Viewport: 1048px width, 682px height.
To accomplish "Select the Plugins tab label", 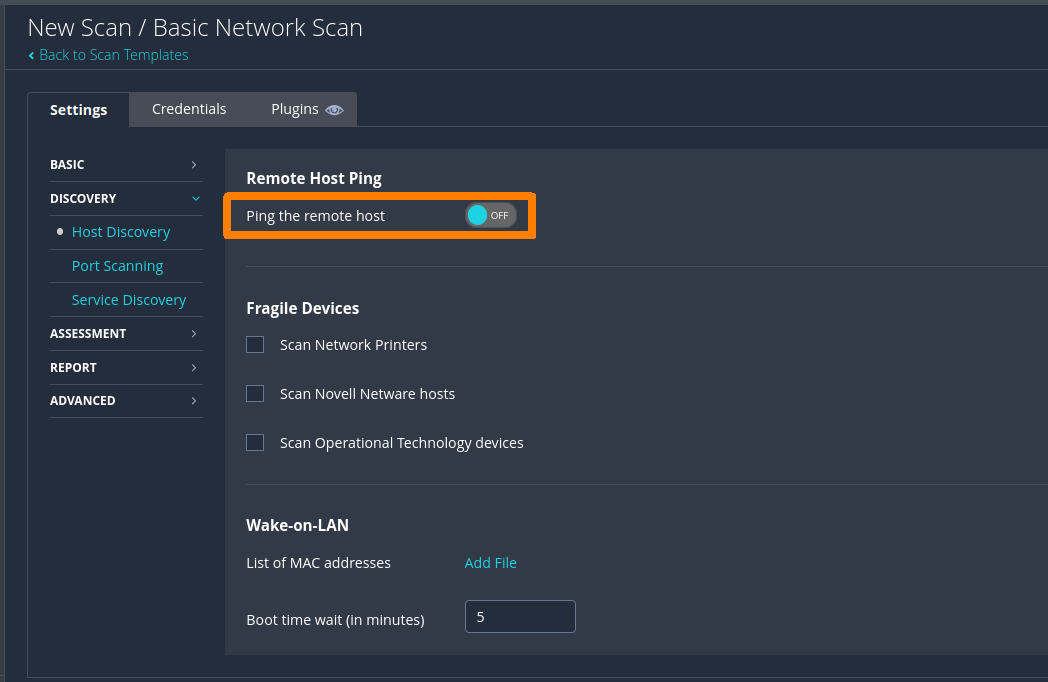I will 294,109.
